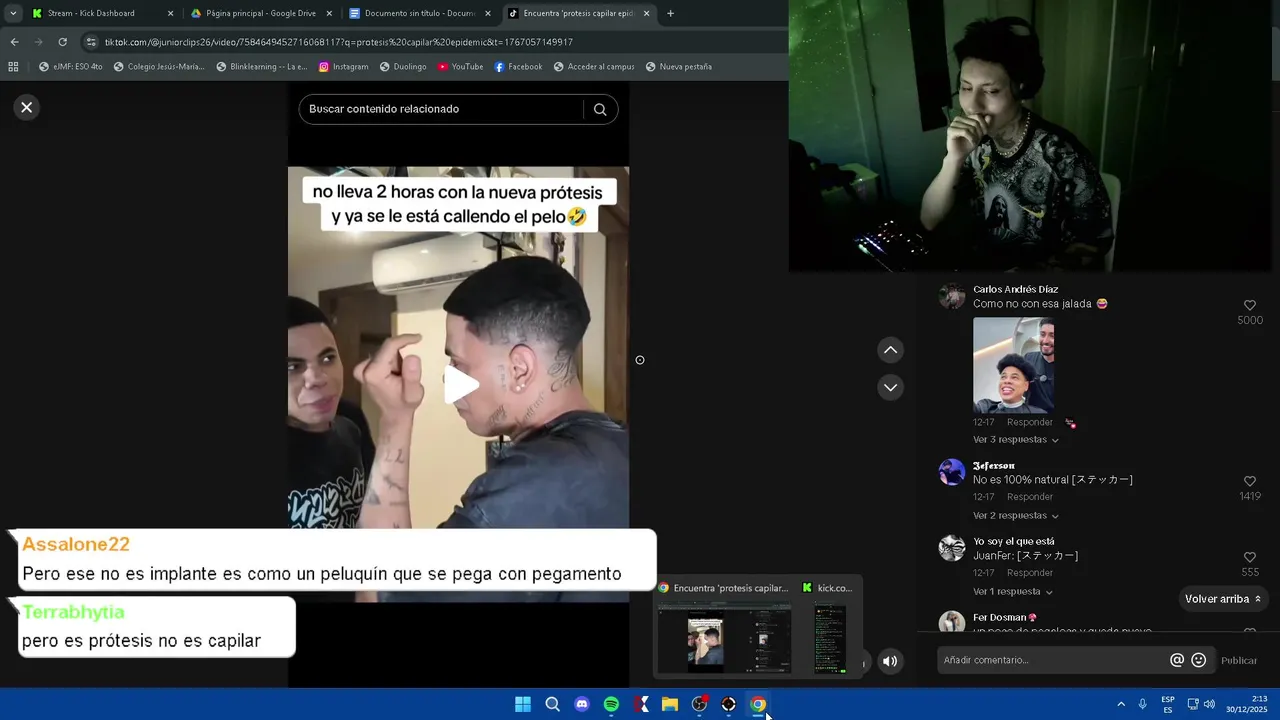Go to the next video with down arrow
The image size is (1280, 720).
pyautogui.click(x=890, y=387)
